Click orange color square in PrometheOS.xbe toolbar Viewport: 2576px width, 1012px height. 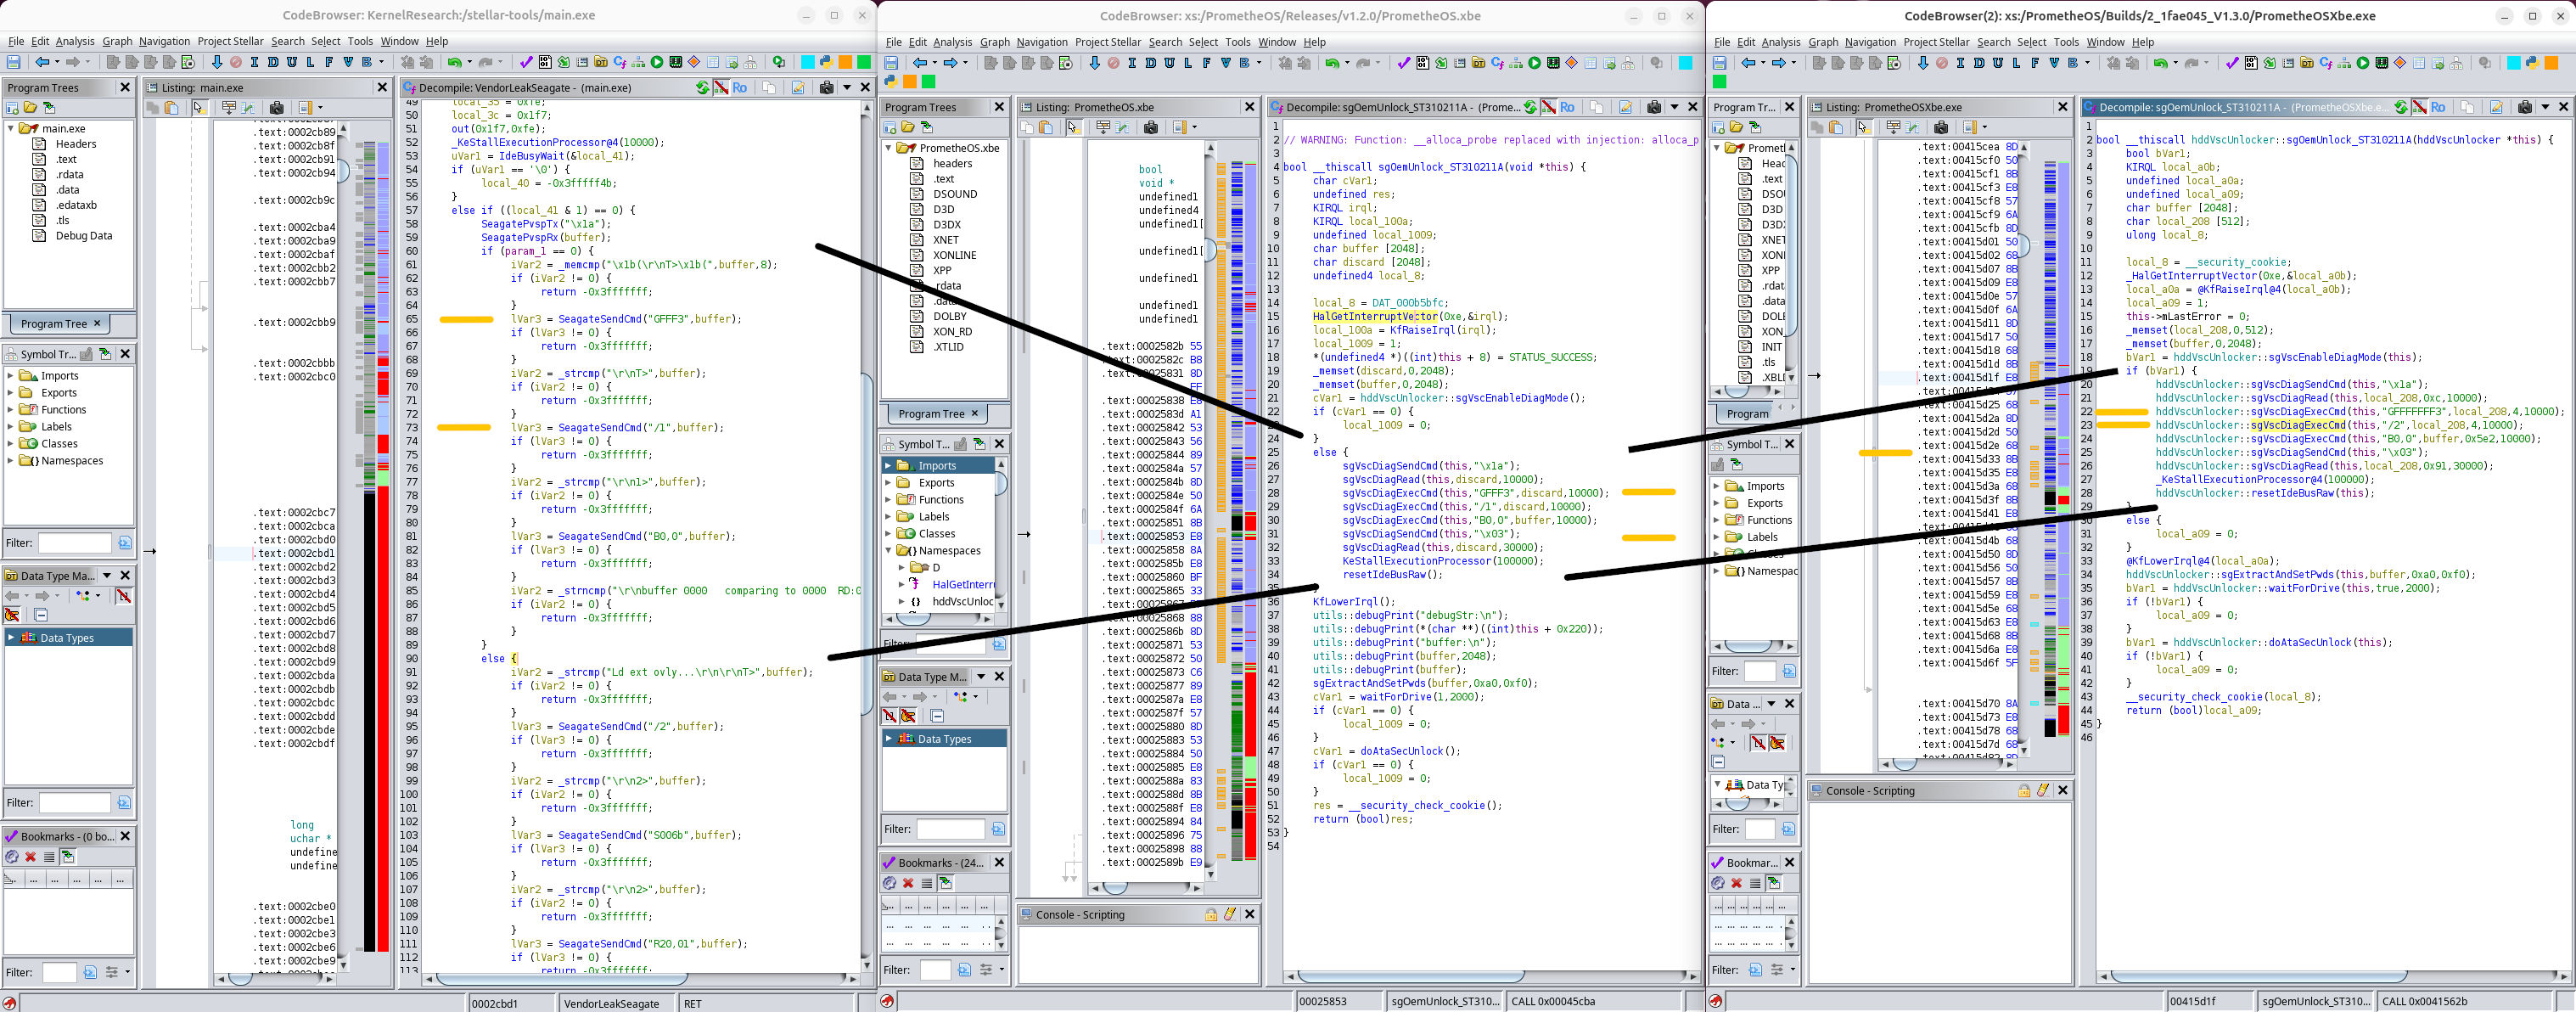(909, 82)
